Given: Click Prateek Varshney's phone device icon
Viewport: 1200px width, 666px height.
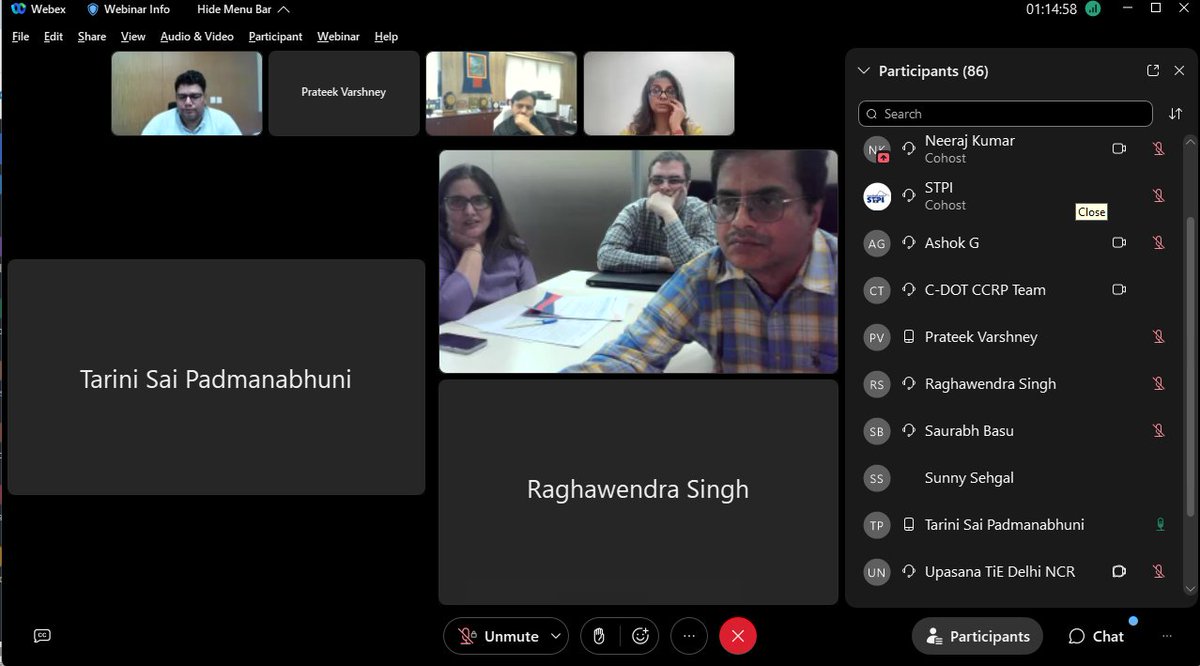Looking at the screenshot, I should (x=909, y=337).
